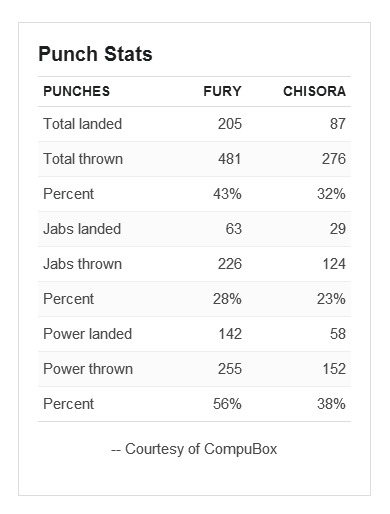Select the Power landed row label
This screenshot has height=514, width=390.
88,334
